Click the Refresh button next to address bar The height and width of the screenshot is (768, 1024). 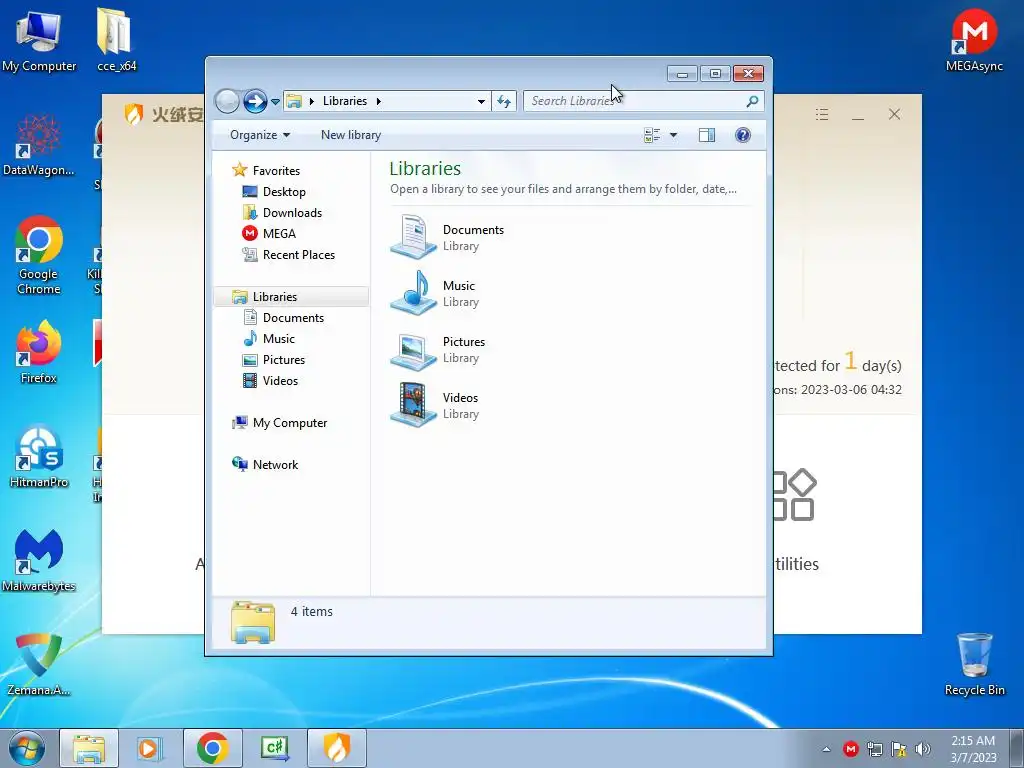504,101
